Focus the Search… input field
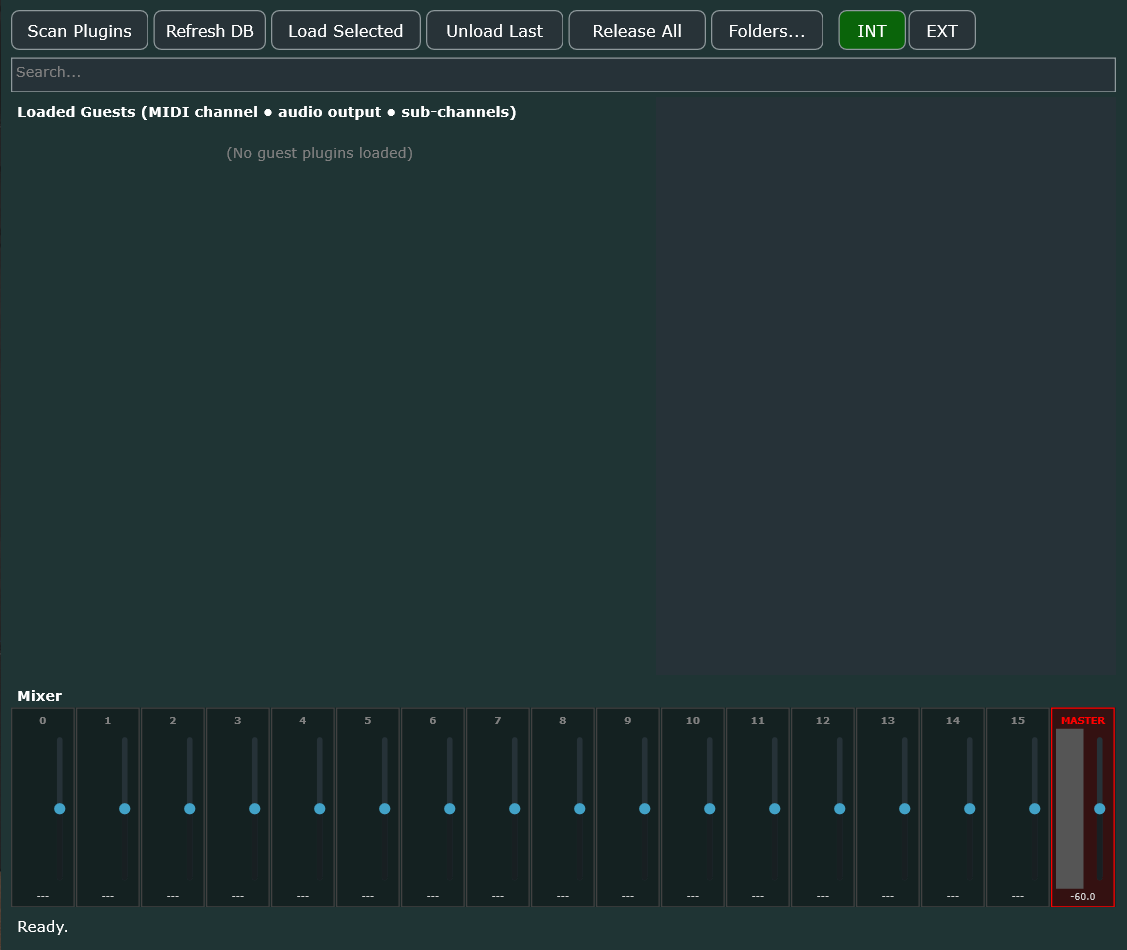 point(564,74)
